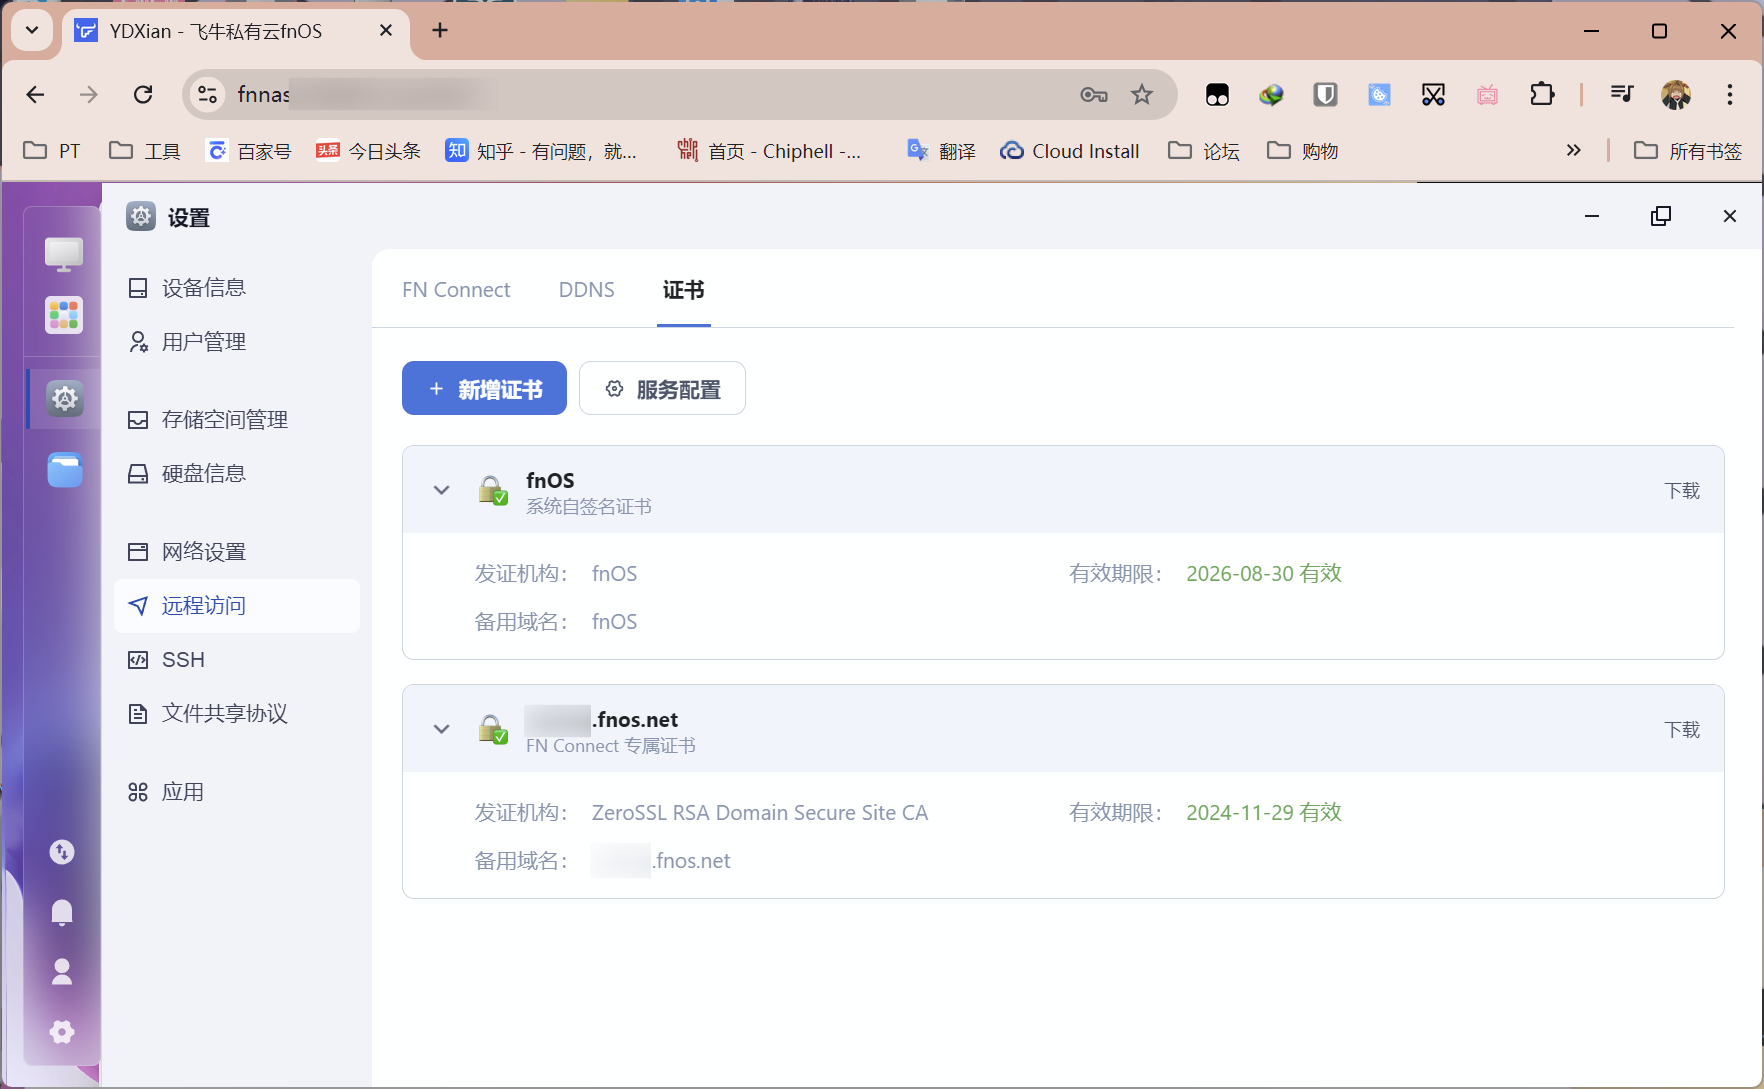This screenshot has width=1764, height=1089.
Task: Click the pink bilibili extension icon
Action: point(1488,95)
